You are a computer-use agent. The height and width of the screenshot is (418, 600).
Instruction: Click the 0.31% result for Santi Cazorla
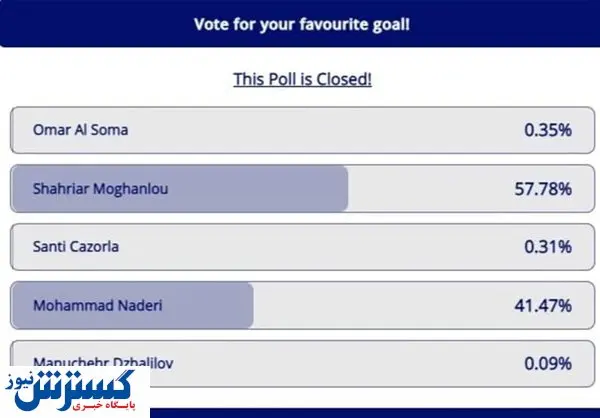[548, 246]
